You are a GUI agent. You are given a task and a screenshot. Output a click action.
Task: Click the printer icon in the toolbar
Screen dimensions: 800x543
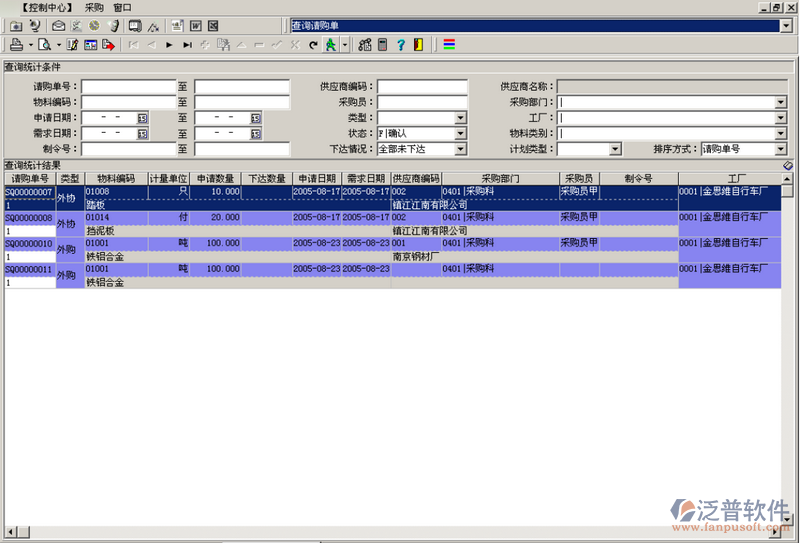(x=16, y=45)
